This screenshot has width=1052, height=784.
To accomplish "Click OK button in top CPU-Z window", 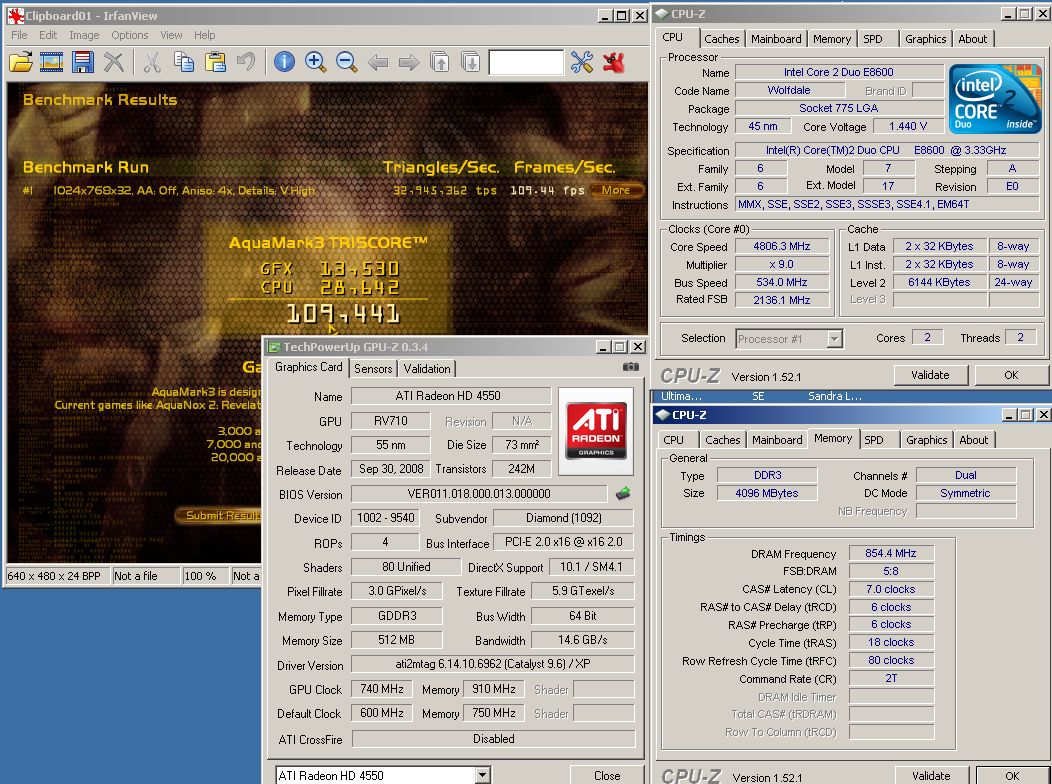I will click(x=1010, y=375).
